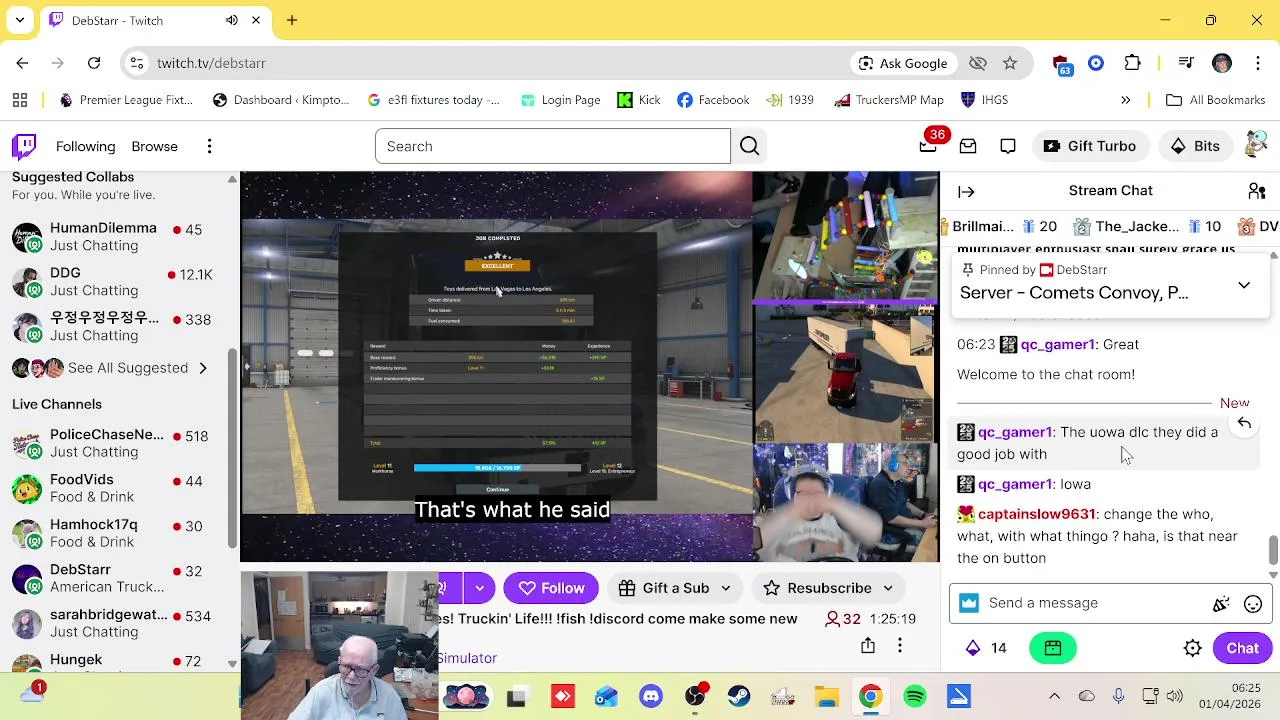Click the Gift Turbo button
The height and width of the screenshot is (720, 1280).
pyautogui.click(x=1089, y=146)
